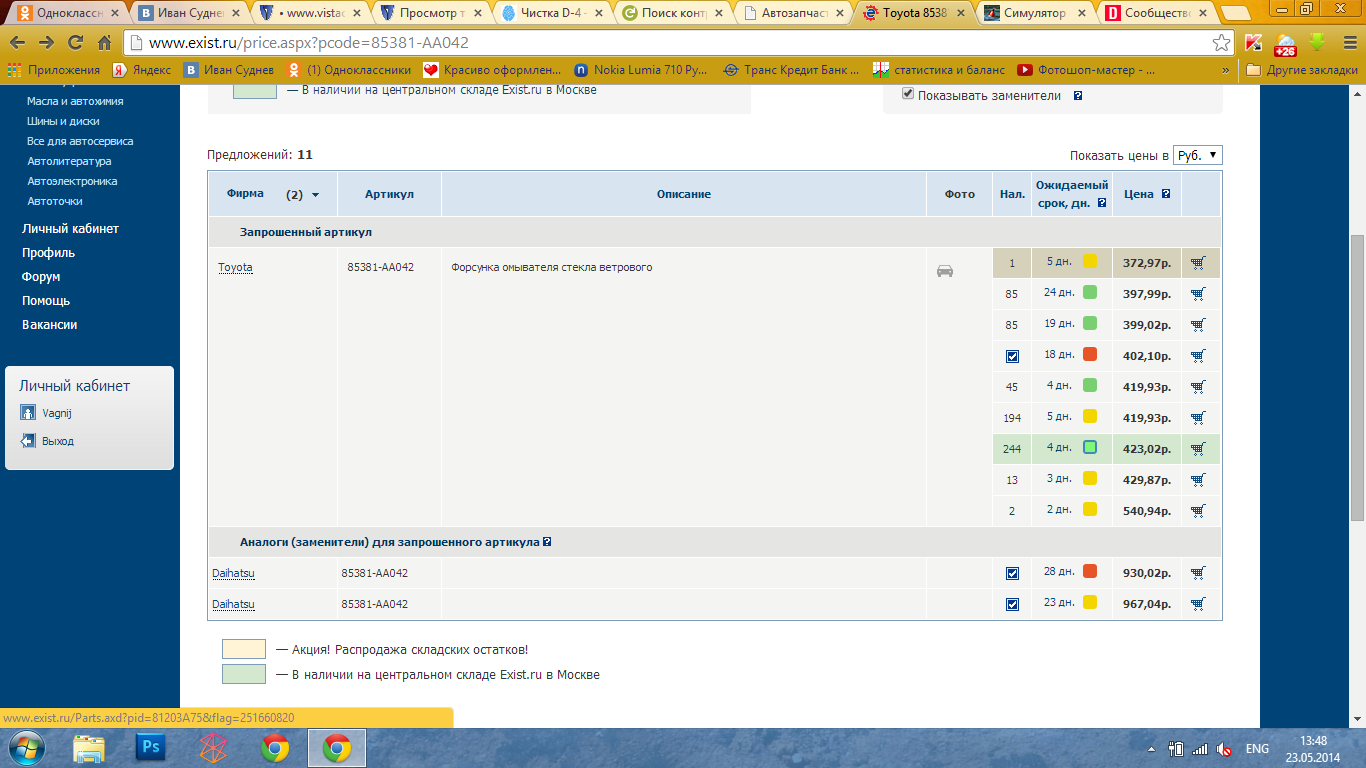
Task: Expand the bookmarks bar overflow chevron
Action: (x=1225, y=71)
